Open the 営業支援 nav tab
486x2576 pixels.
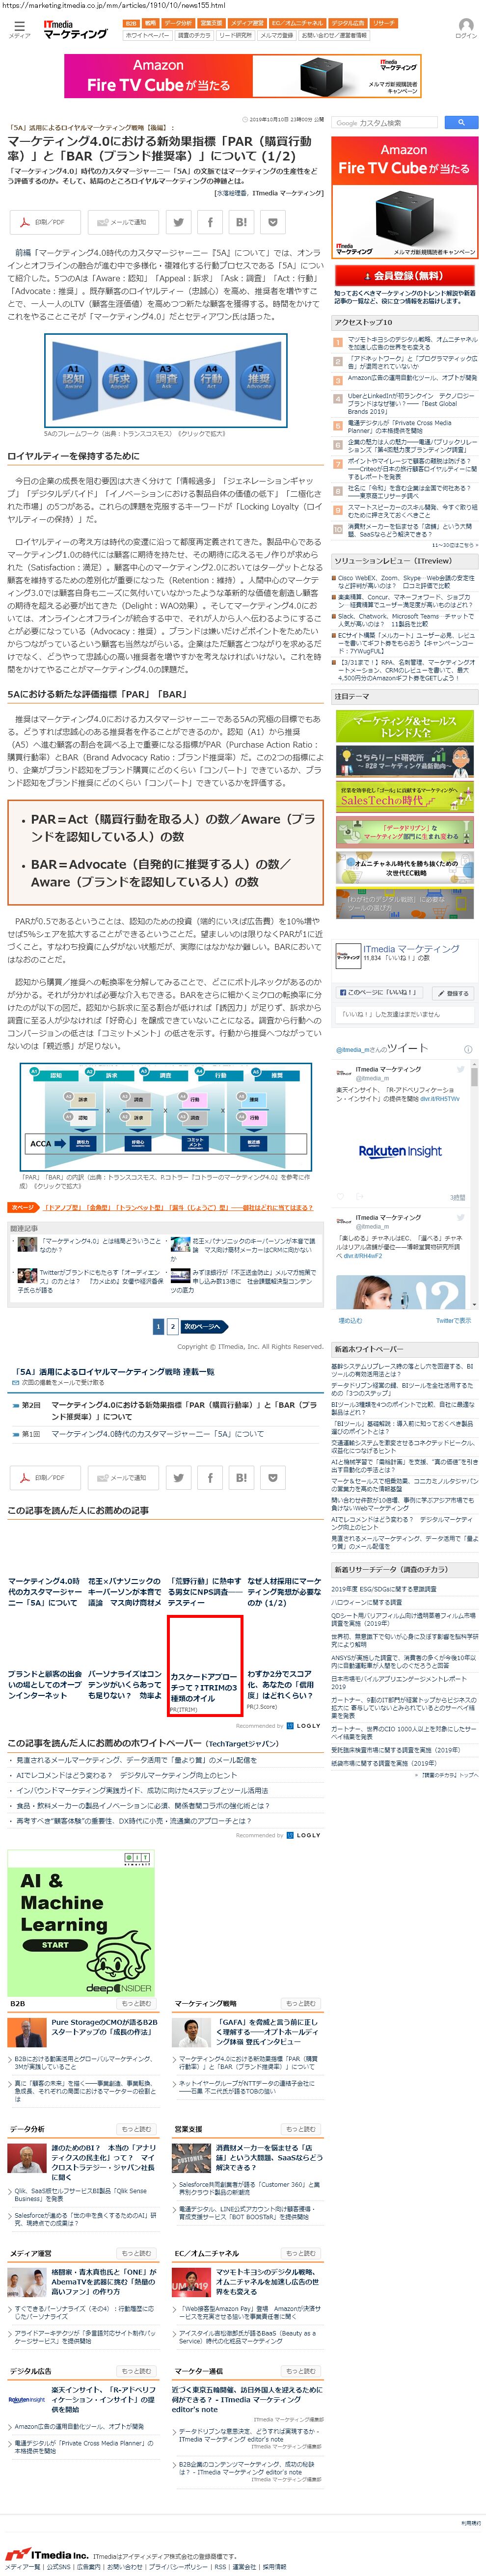211,23
